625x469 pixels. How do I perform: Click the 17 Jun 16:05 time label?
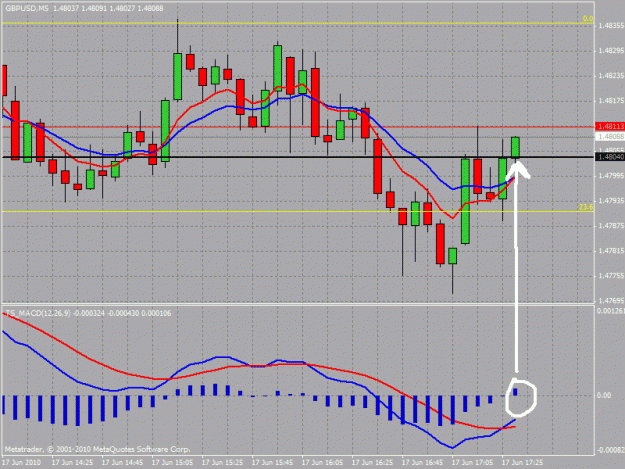[322, 463]
